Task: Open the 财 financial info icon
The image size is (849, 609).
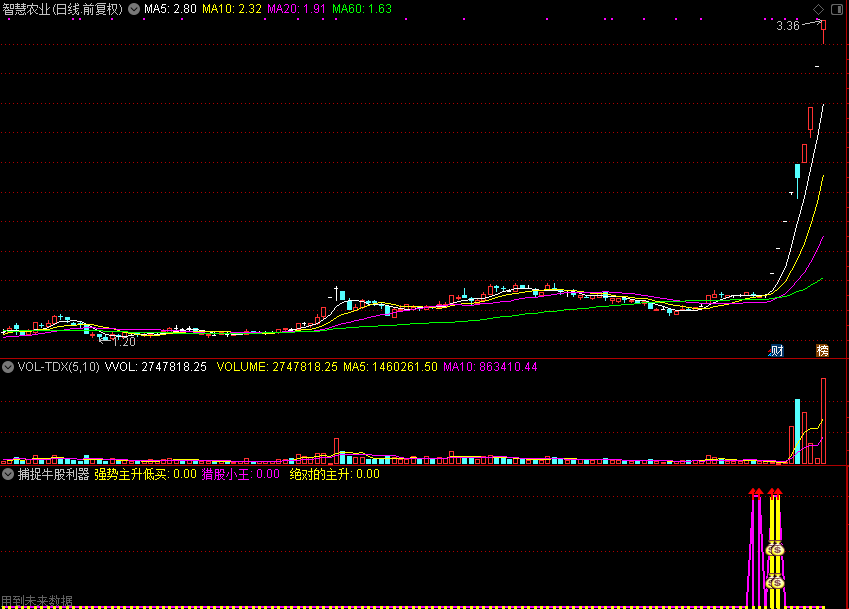Action: 776,351
